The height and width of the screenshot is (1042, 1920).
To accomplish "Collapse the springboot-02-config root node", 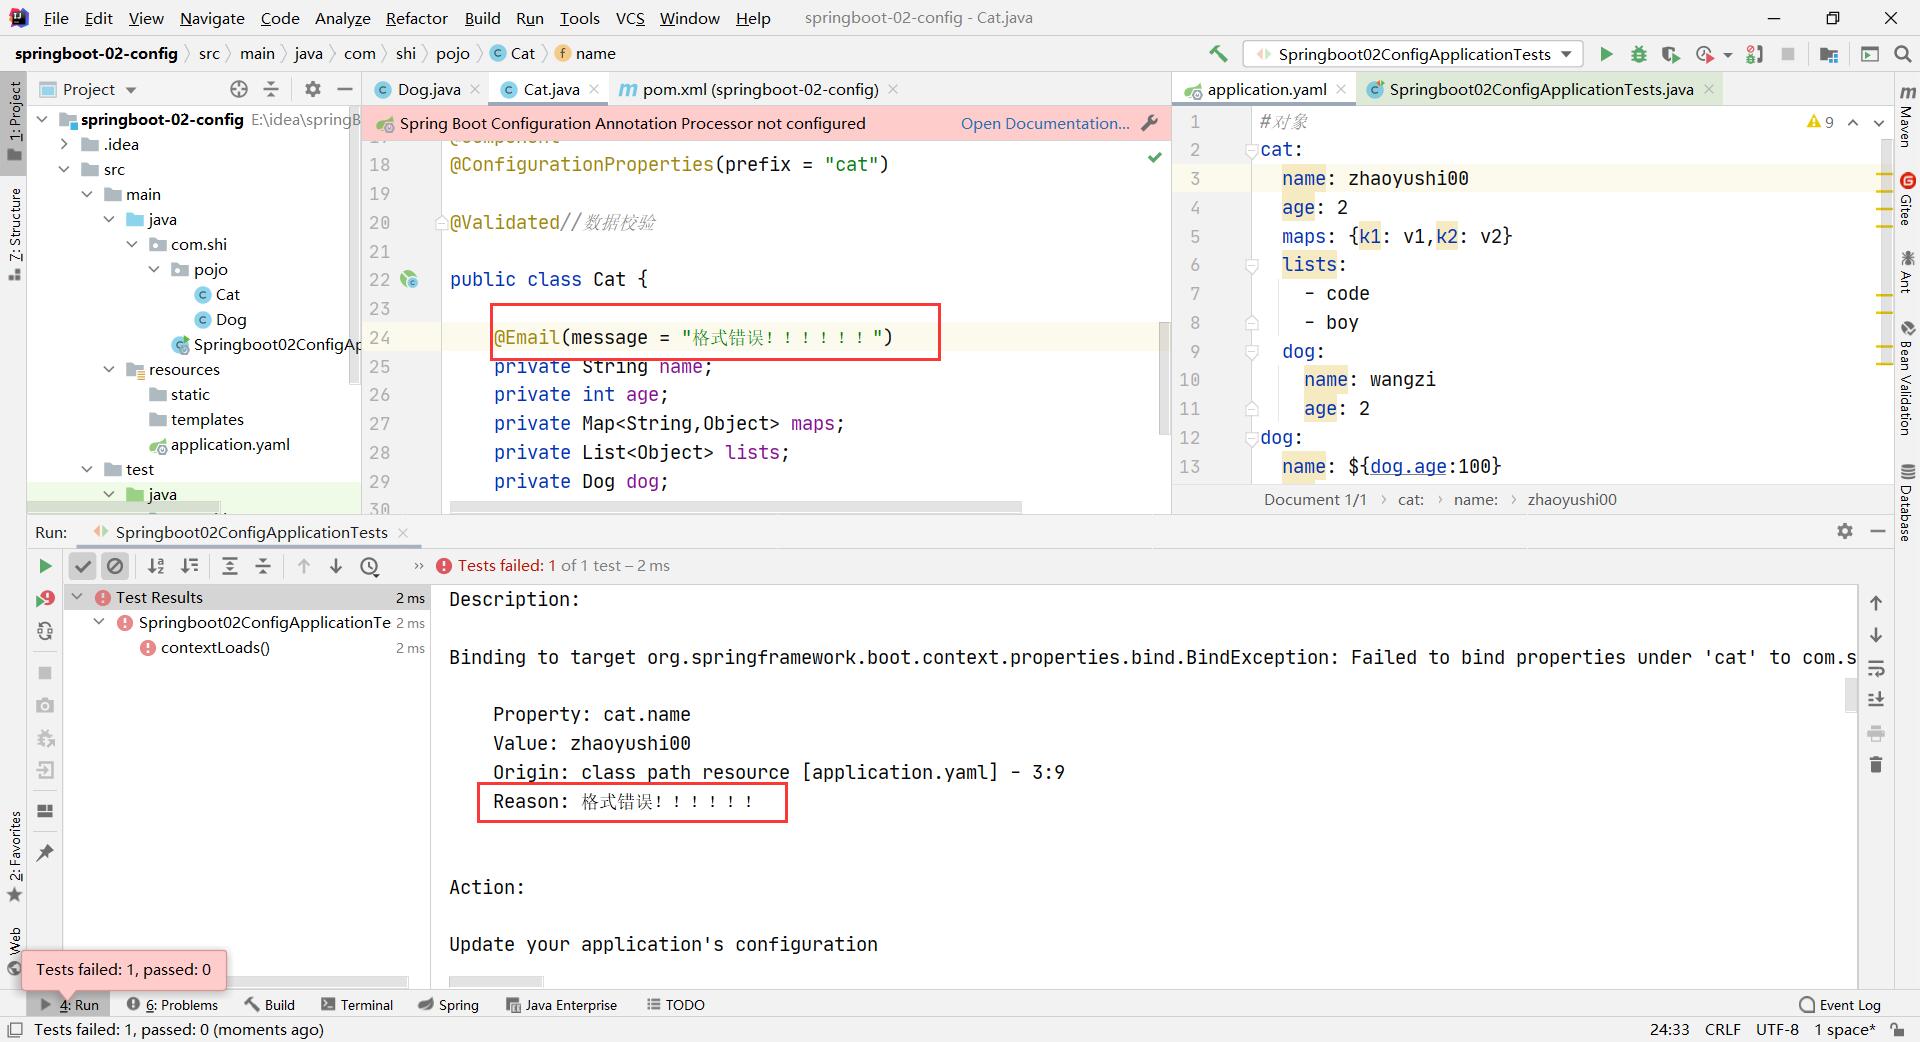I will [x=42, y=119].
